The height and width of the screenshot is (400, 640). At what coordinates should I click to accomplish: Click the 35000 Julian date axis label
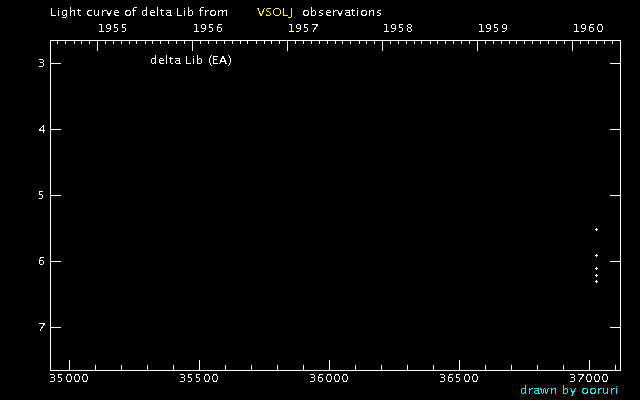68,379
